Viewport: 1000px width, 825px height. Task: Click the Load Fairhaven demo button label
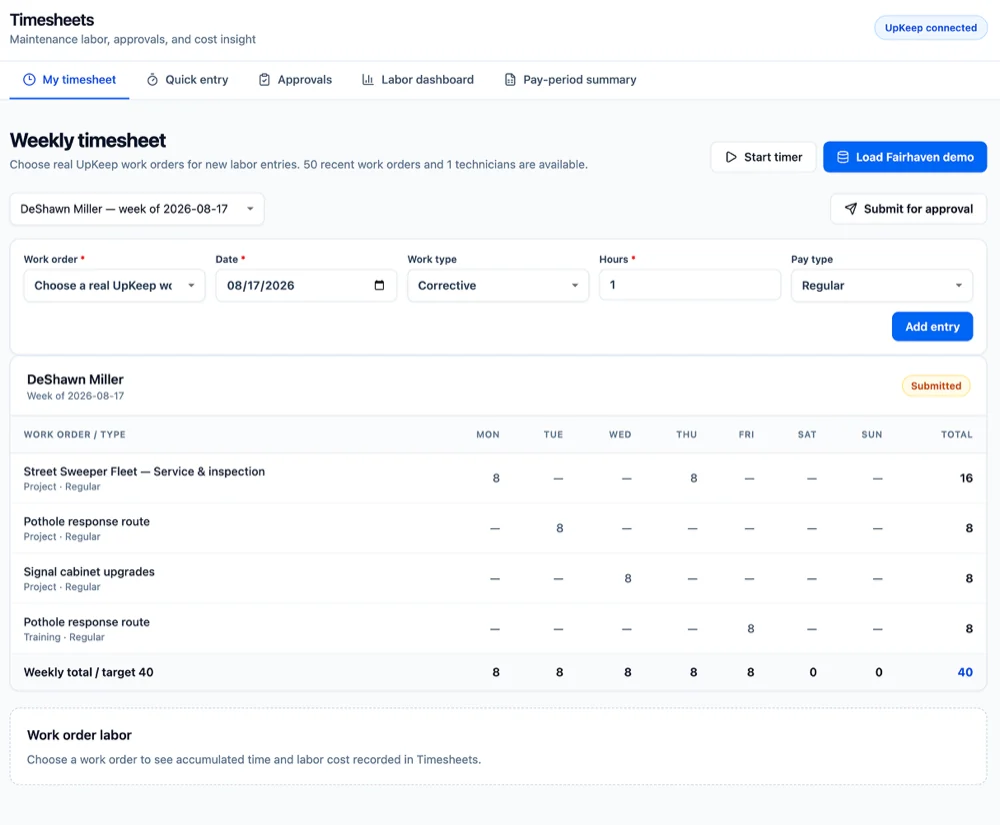[915, 157]
